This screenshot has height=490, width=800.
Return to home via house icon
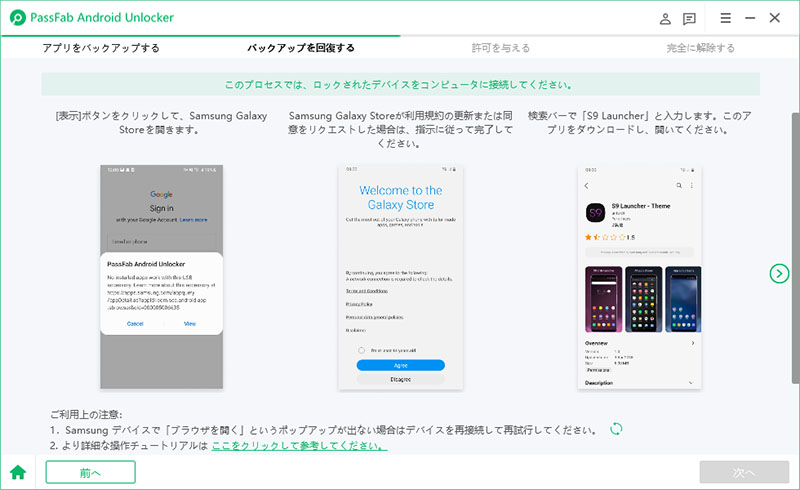pos(18,472)
